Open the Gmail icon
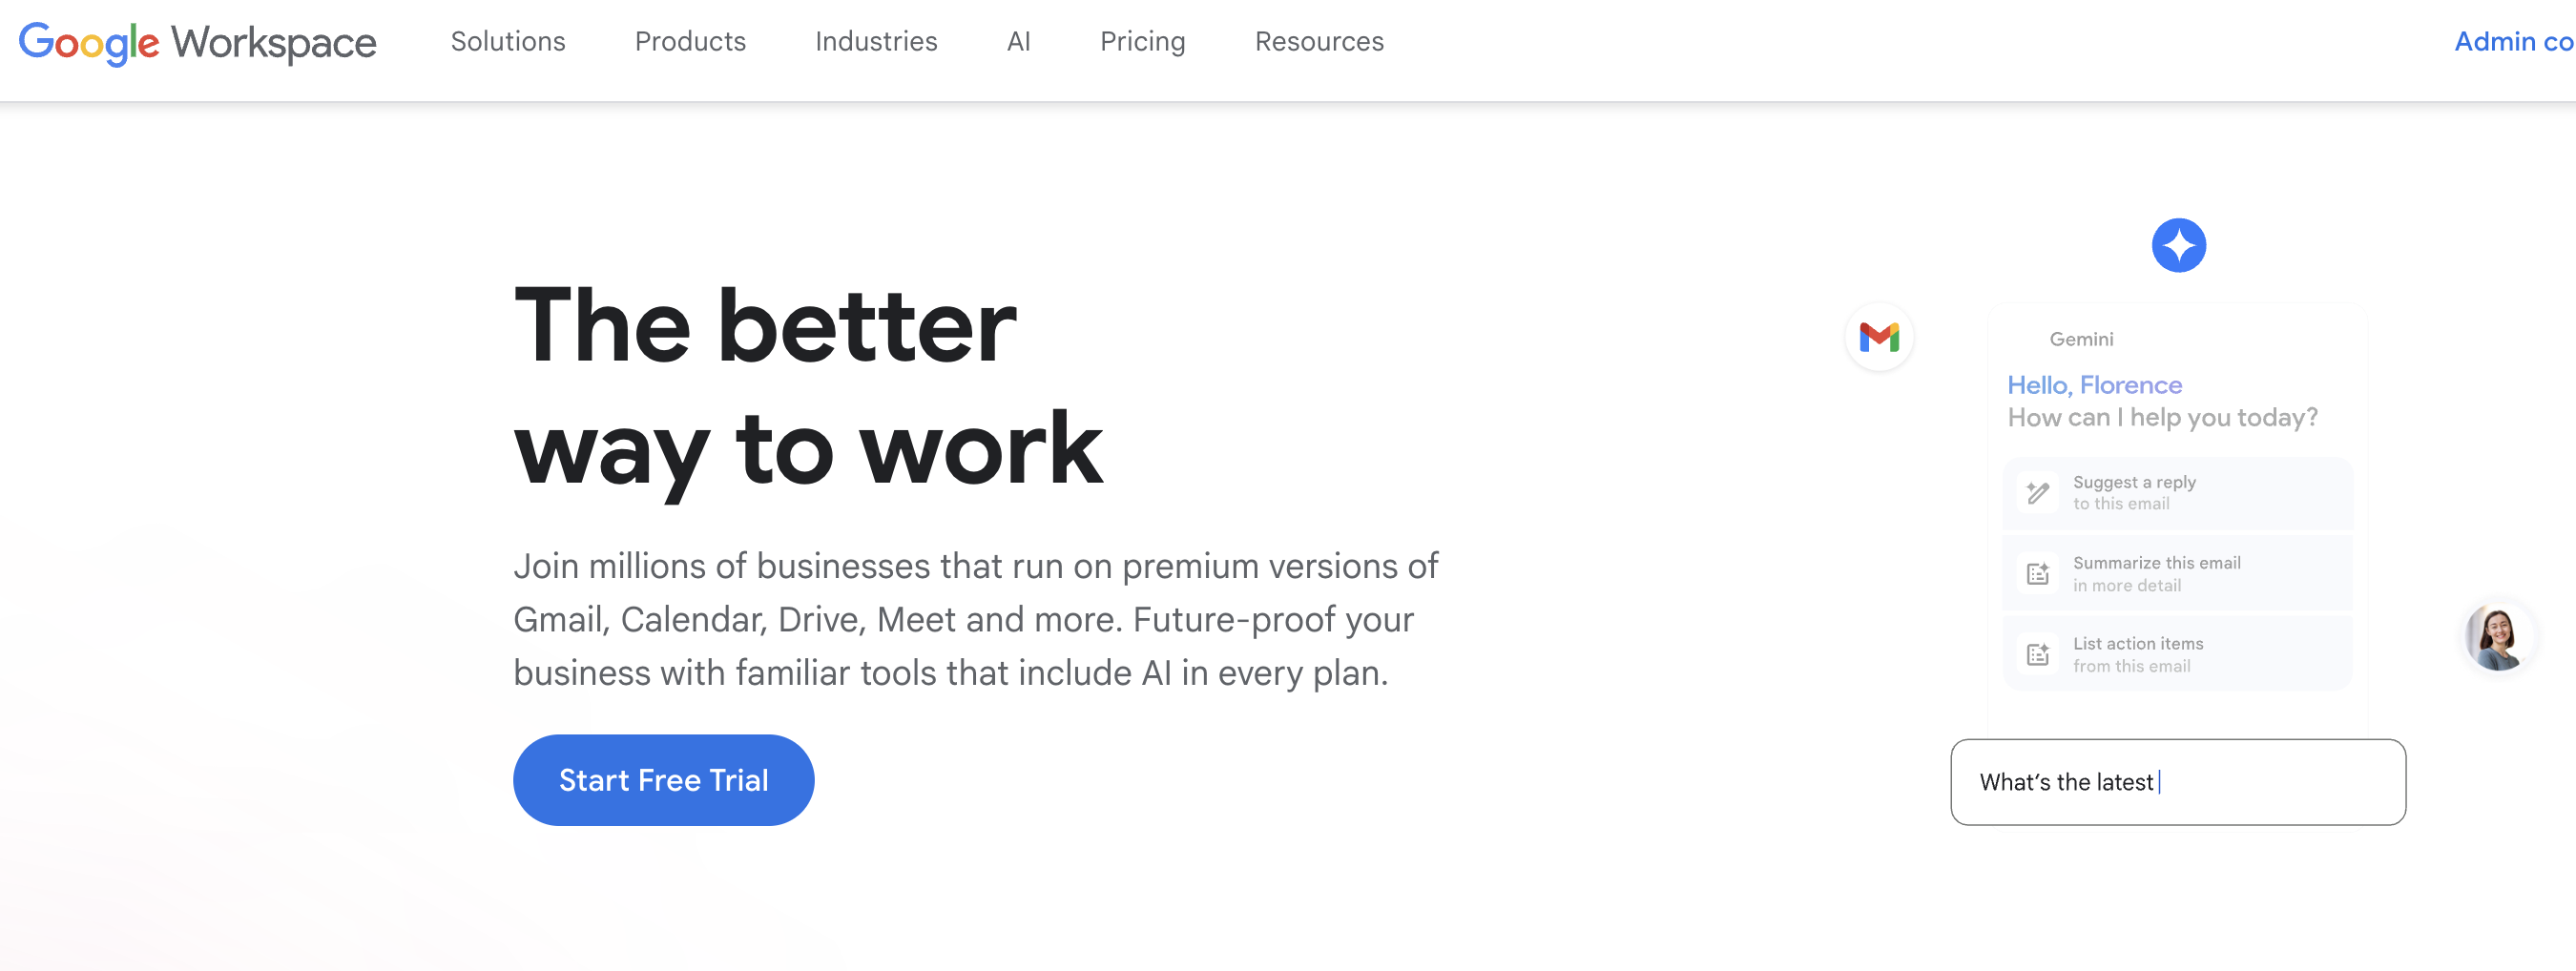Viewport: 2576px width, 971px height. tap(1880, 338)
